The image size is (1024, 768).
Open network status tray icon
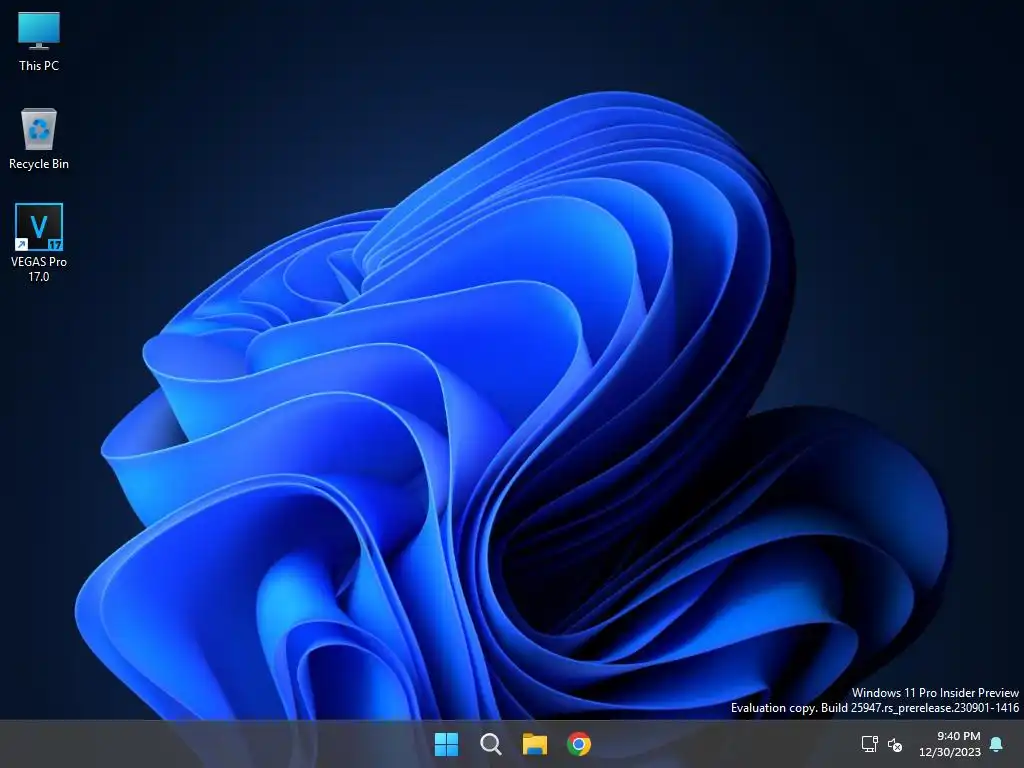tap(870, 744)
